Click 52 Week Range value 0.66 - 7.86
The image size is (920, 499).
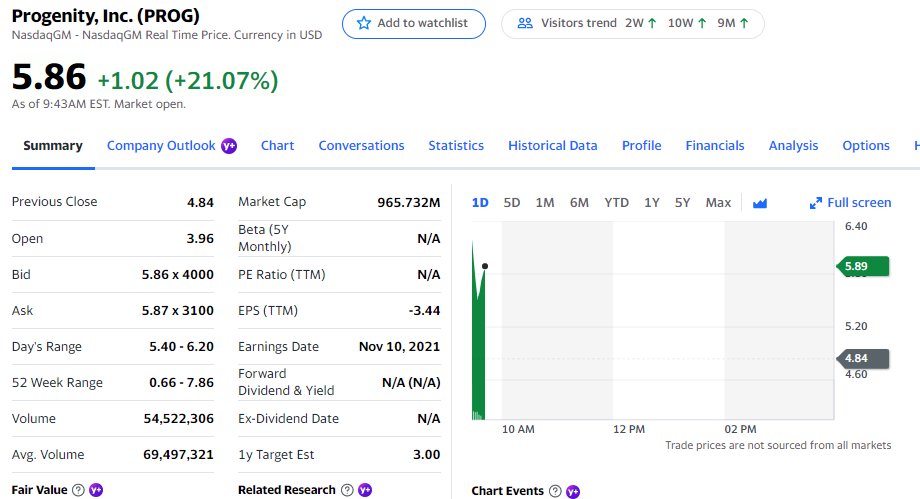(181, 383)
